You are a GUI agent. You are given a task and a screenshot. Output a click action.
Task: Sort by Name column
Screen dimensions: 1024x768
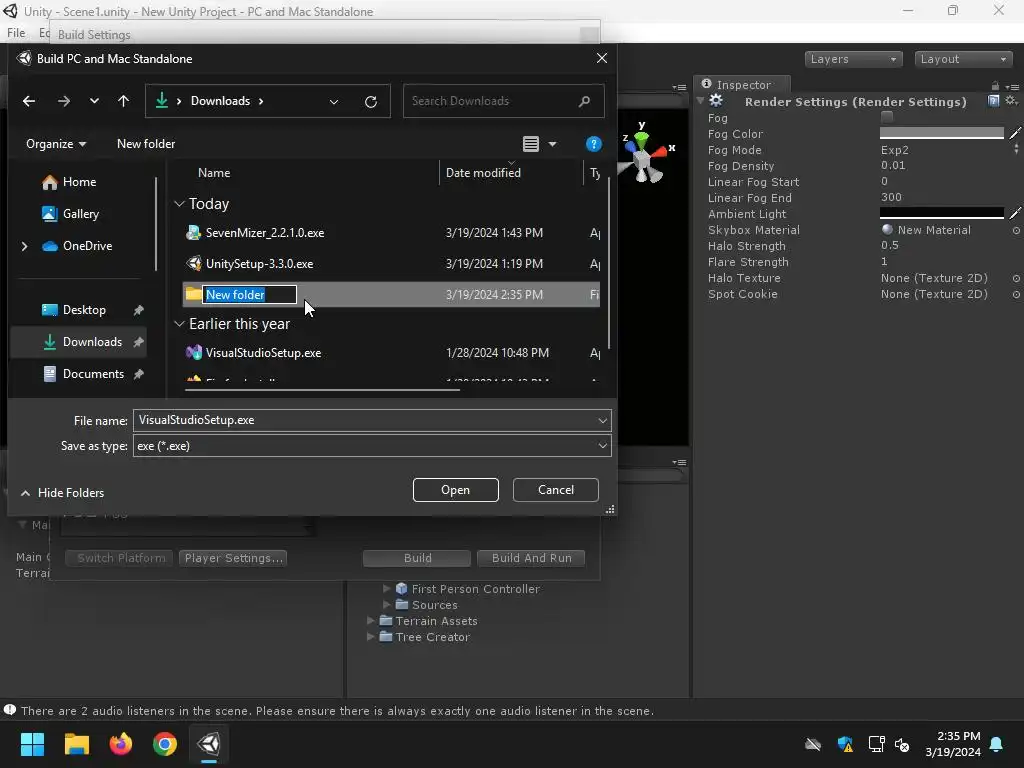214,173
